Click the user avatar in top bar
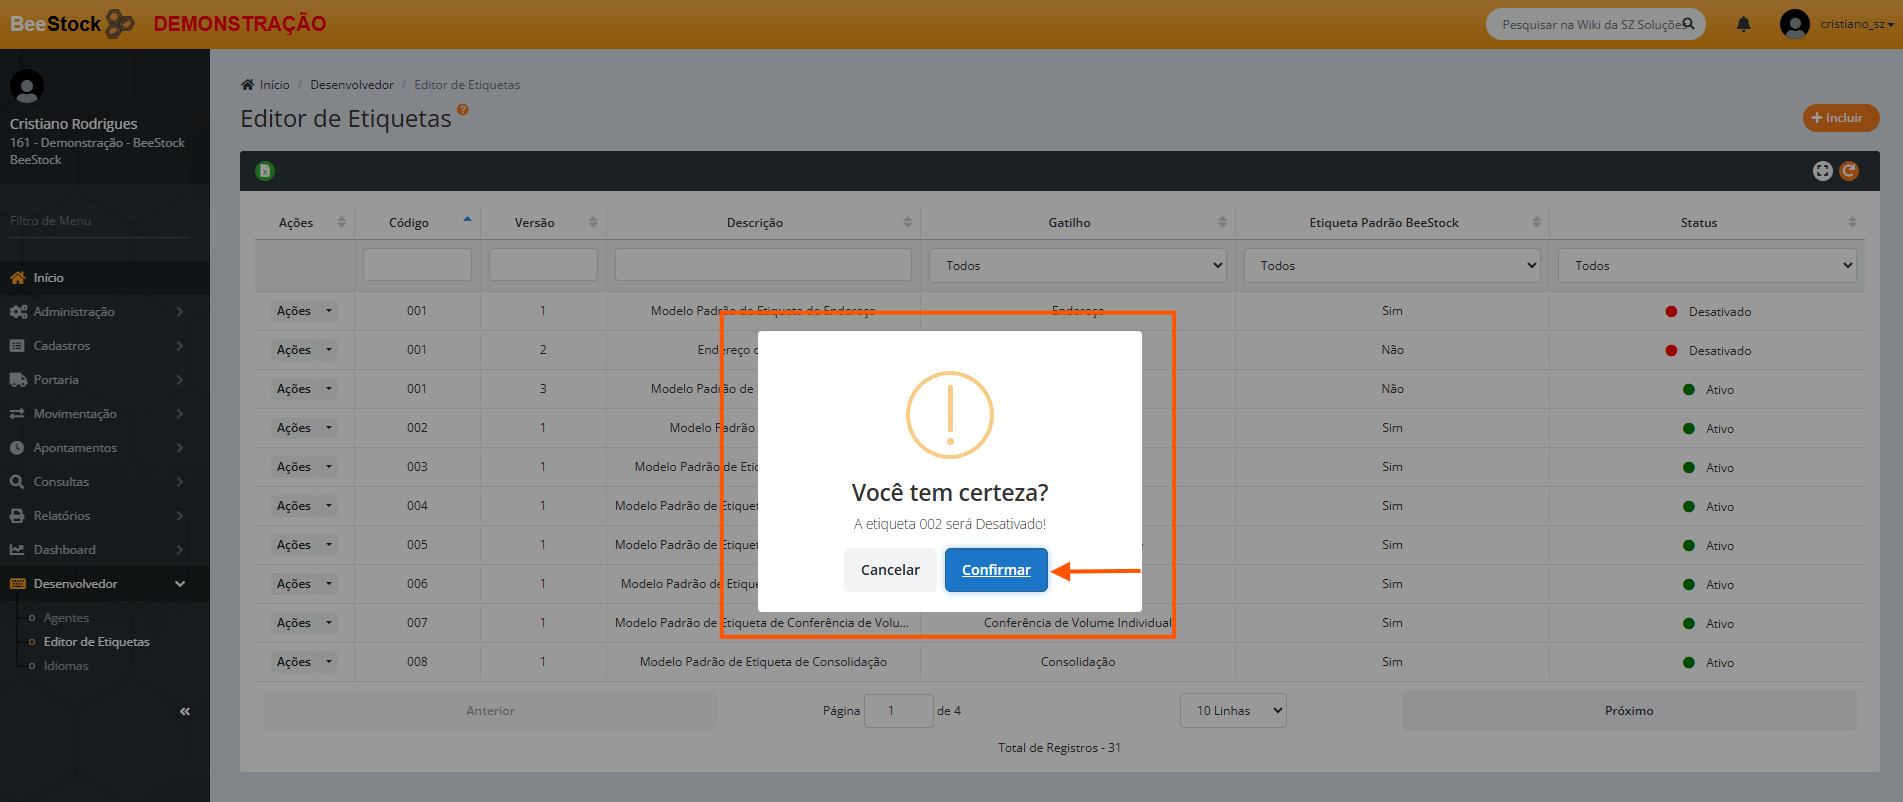1903x802 pixels. (1795, 24)
